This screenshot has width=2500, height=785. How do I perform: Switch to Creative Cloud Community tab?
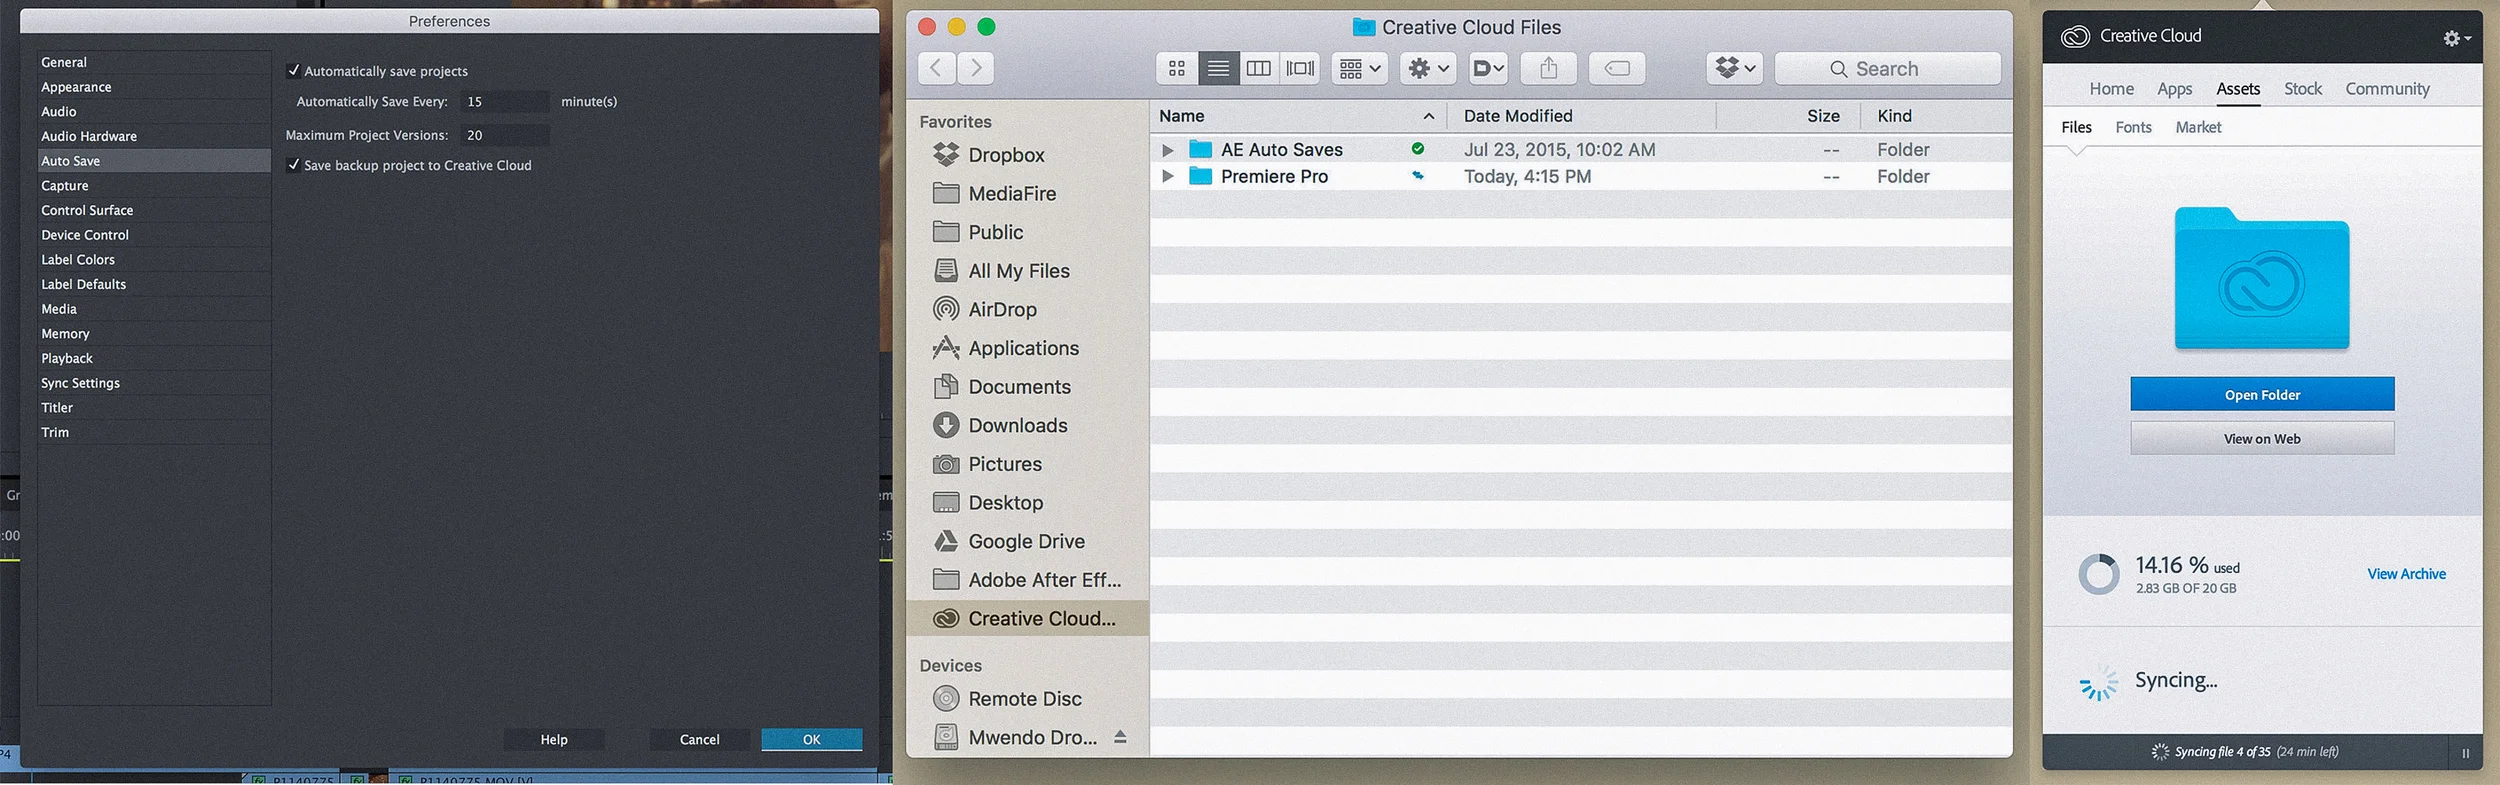pyautogui.click(x=2387, y=89)
